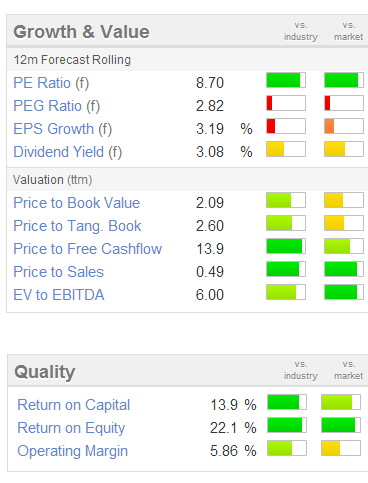This screenshot has width=368, height=483.
Task: Click Operating Margin vs. market yellow bar
Action: tap(341, 448)
